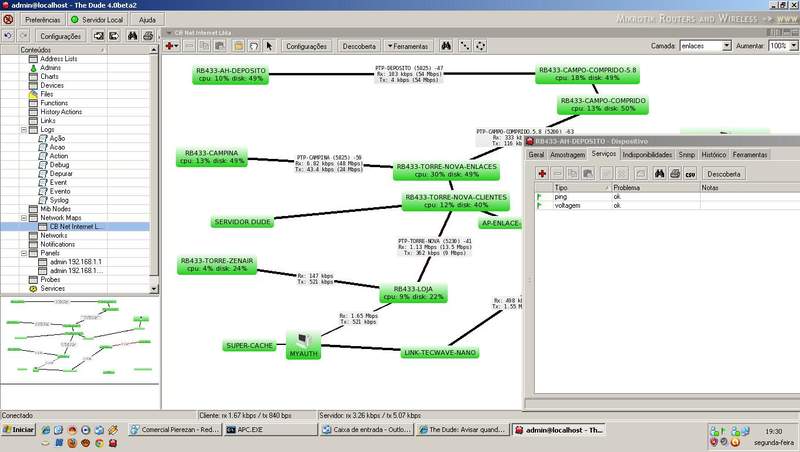800x452 pixels.
Task: Open the Ajuda button
Action: click(x=147, y=19)
